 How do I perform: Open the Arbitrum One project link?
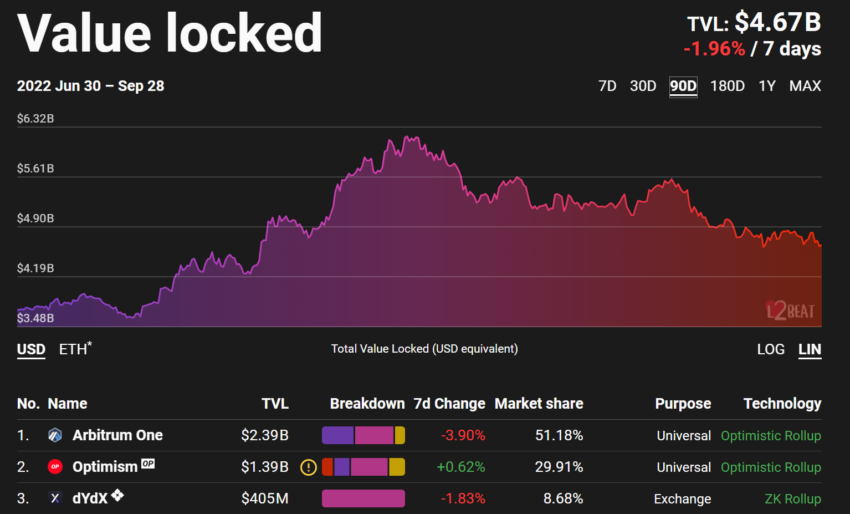coord(117,435)
